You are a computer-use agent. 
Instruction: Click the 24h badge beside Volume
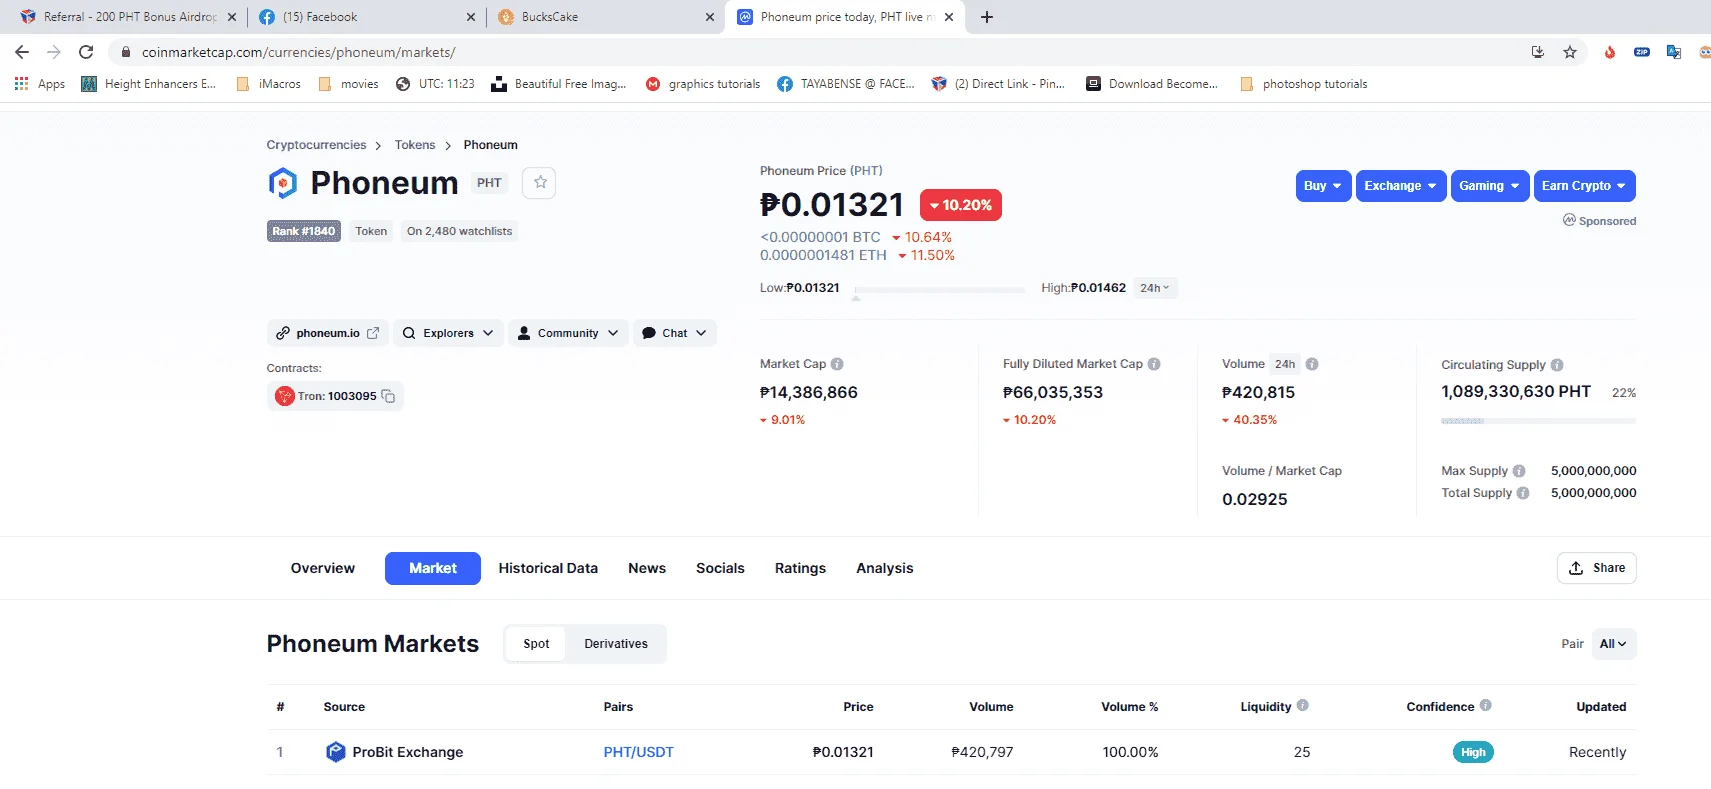coord(1285,364)
